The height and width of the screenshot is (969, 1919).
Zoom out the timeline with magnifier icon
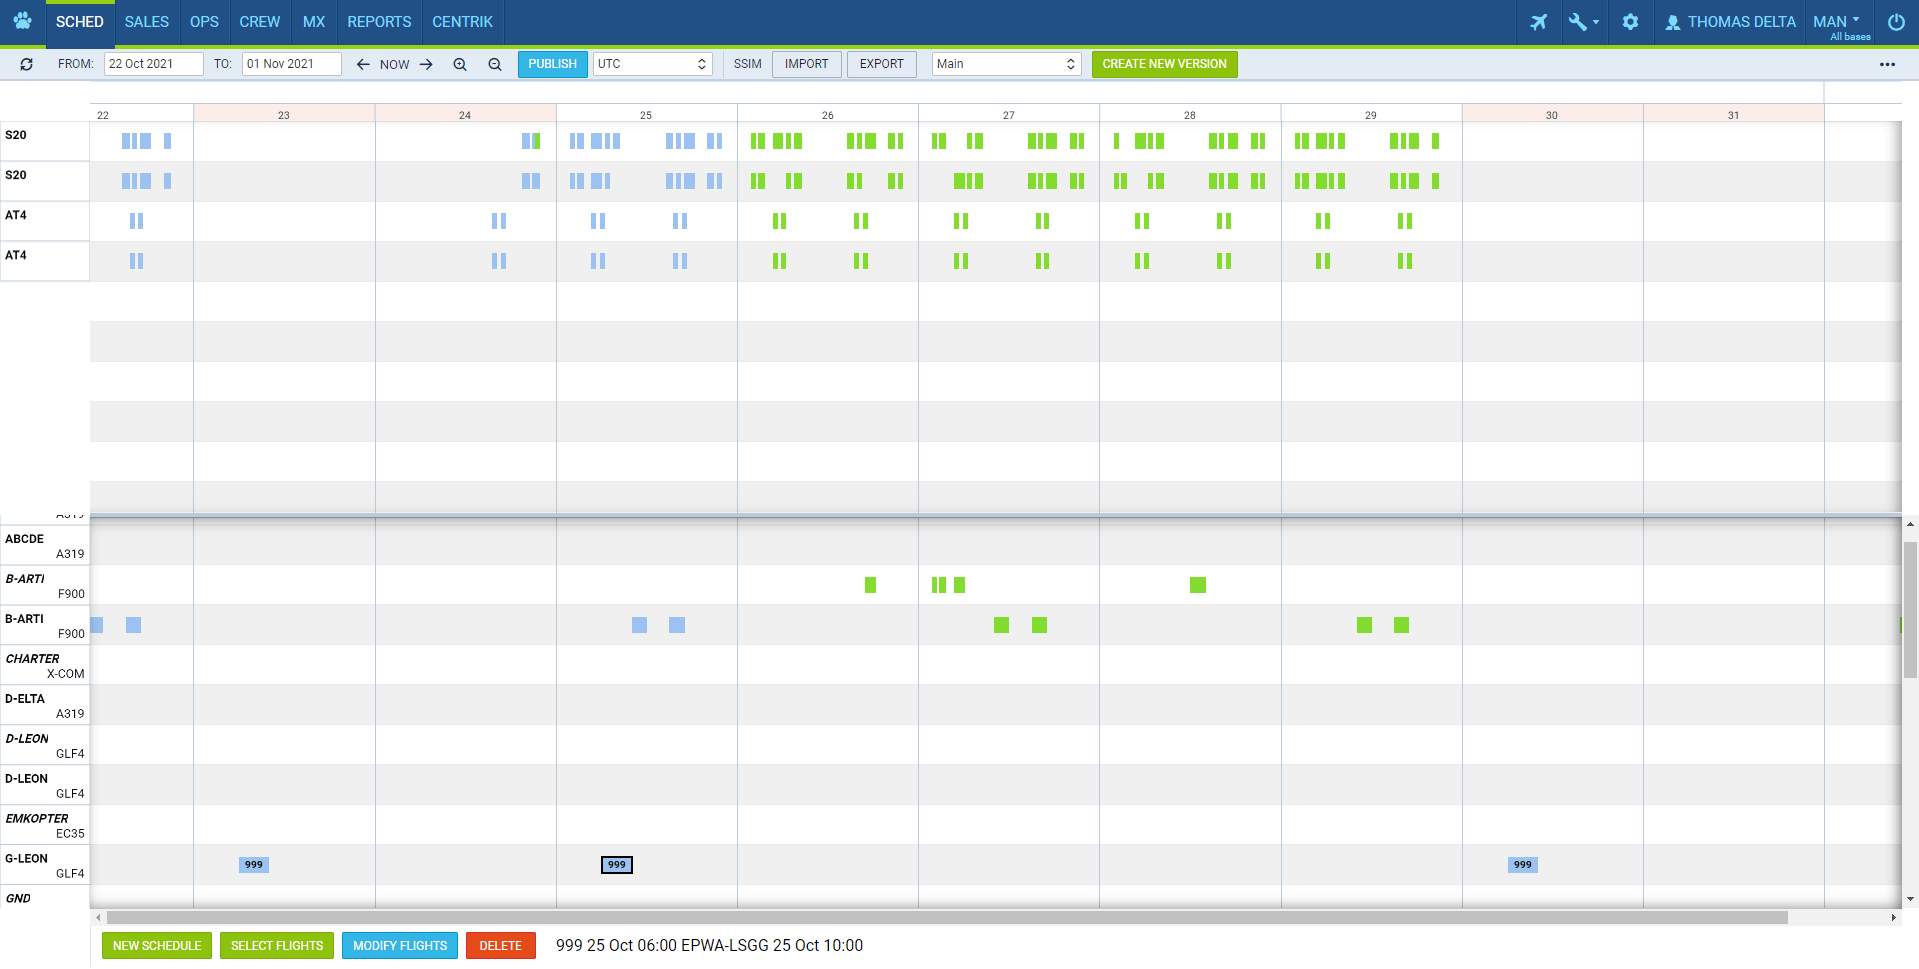coord(495,63)
